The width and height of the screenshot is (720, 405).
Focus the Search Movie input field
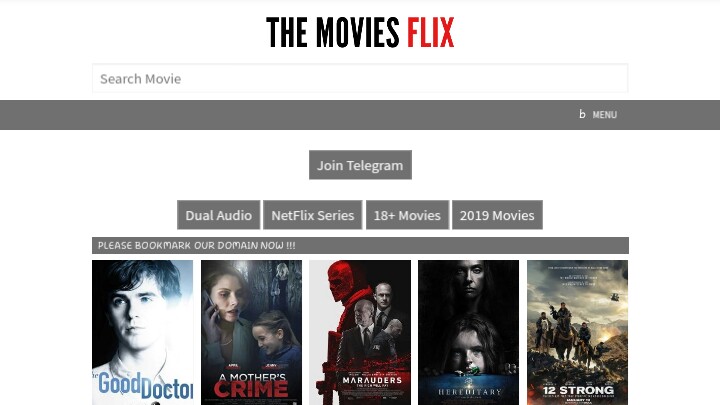point(360,79)
